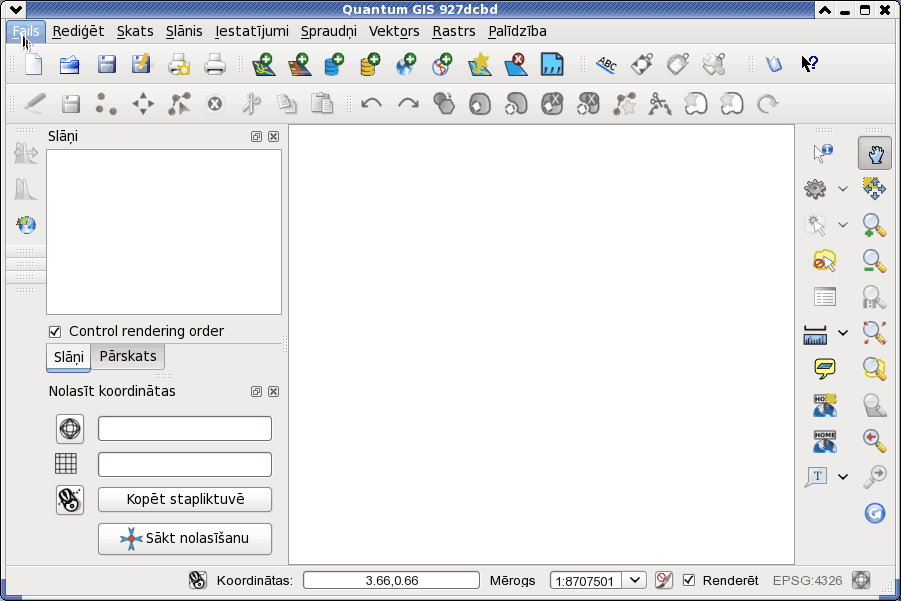Open the Vektors menu

tap(394, 31)
